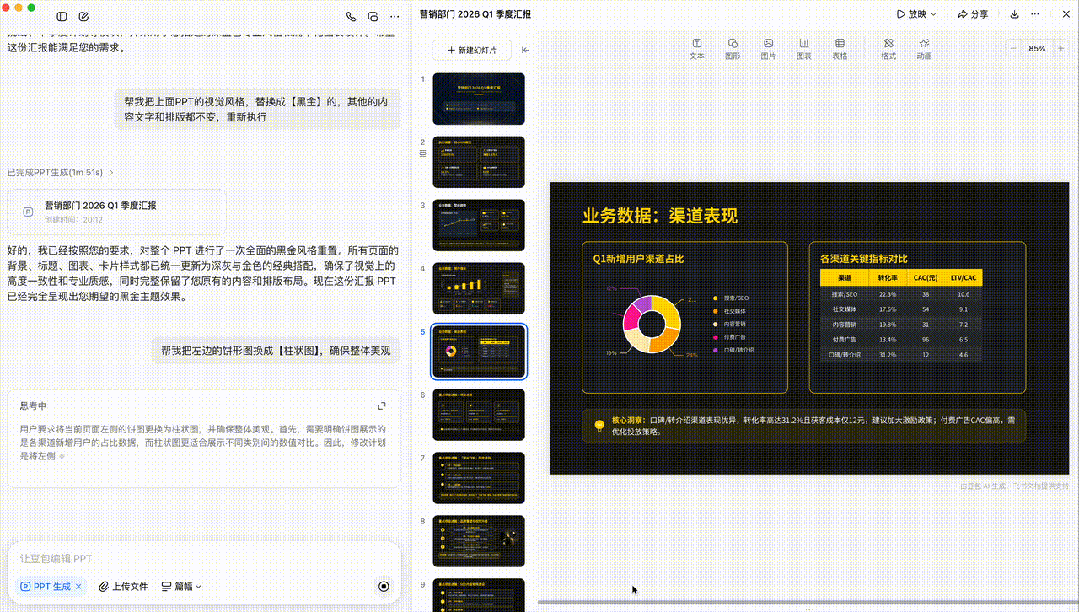Image resolution: width=1079 pixels, height=612 pixels.
Task: Start a new chat with the compose icon
Action: click(84, 16)
